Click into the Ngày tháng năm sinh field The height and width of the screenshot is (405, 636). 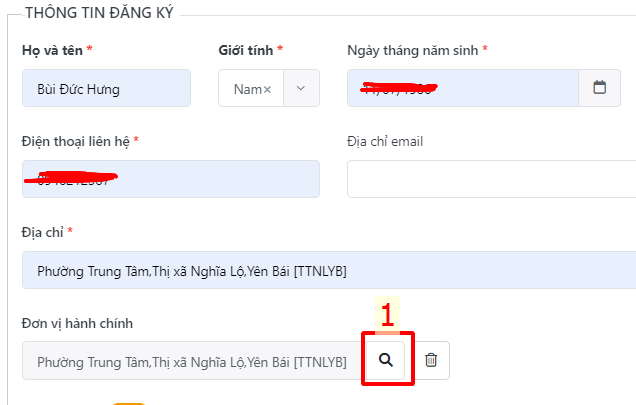pos(463,88)
